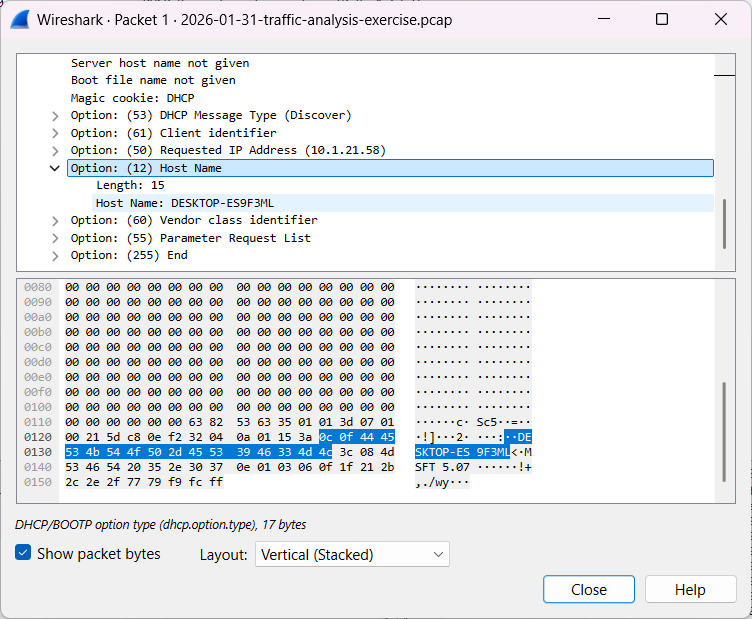Close window with title bar X
This screenshot has width=752, height=619.
[x=721, y=19]
